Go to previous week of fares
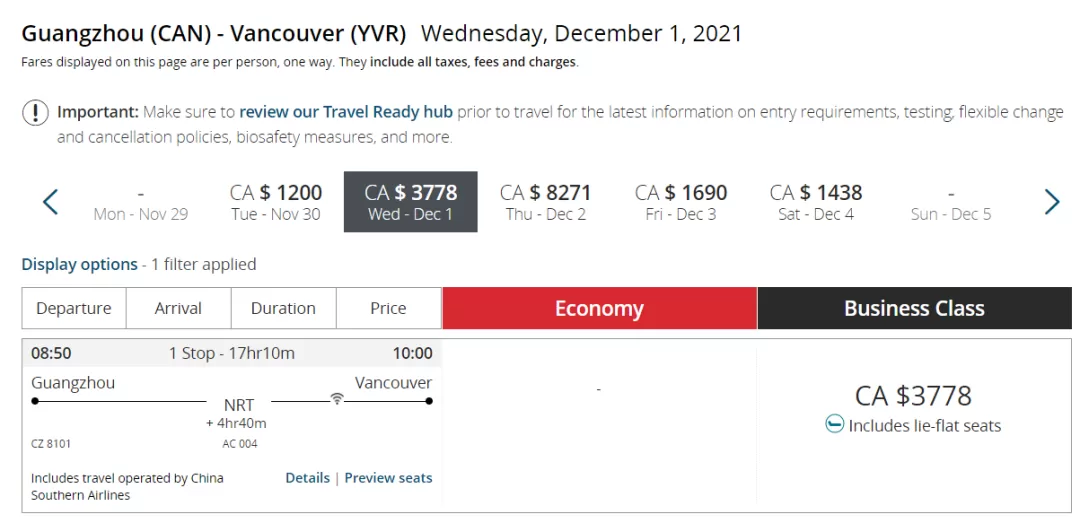 pyautogui.click(x=50, y=202)
